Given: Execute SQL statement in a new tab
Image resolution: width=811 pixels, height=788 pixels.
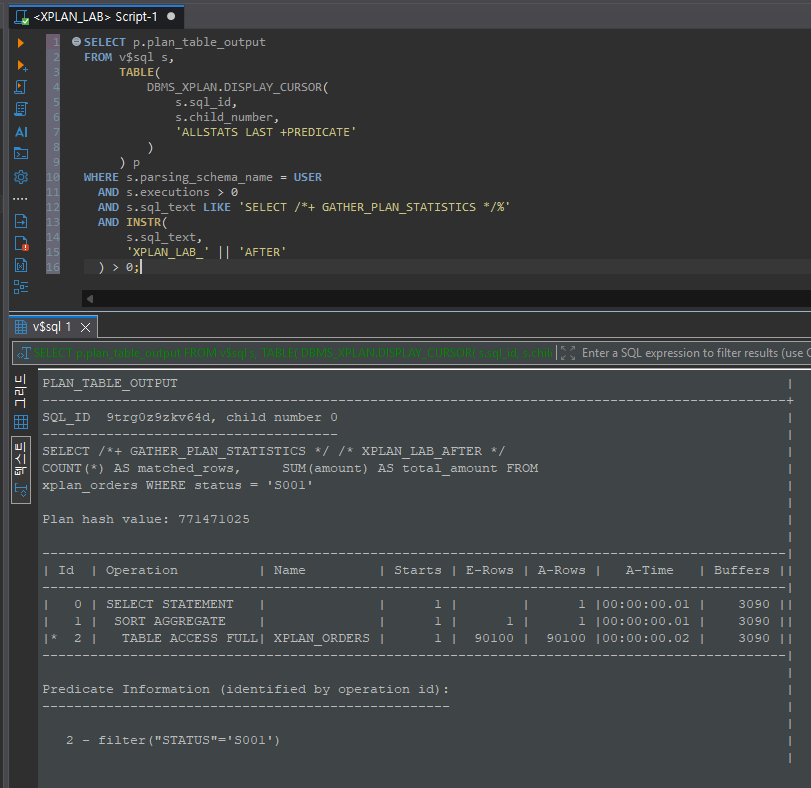Looking at the screenshot, I should (x=22, y=66).
